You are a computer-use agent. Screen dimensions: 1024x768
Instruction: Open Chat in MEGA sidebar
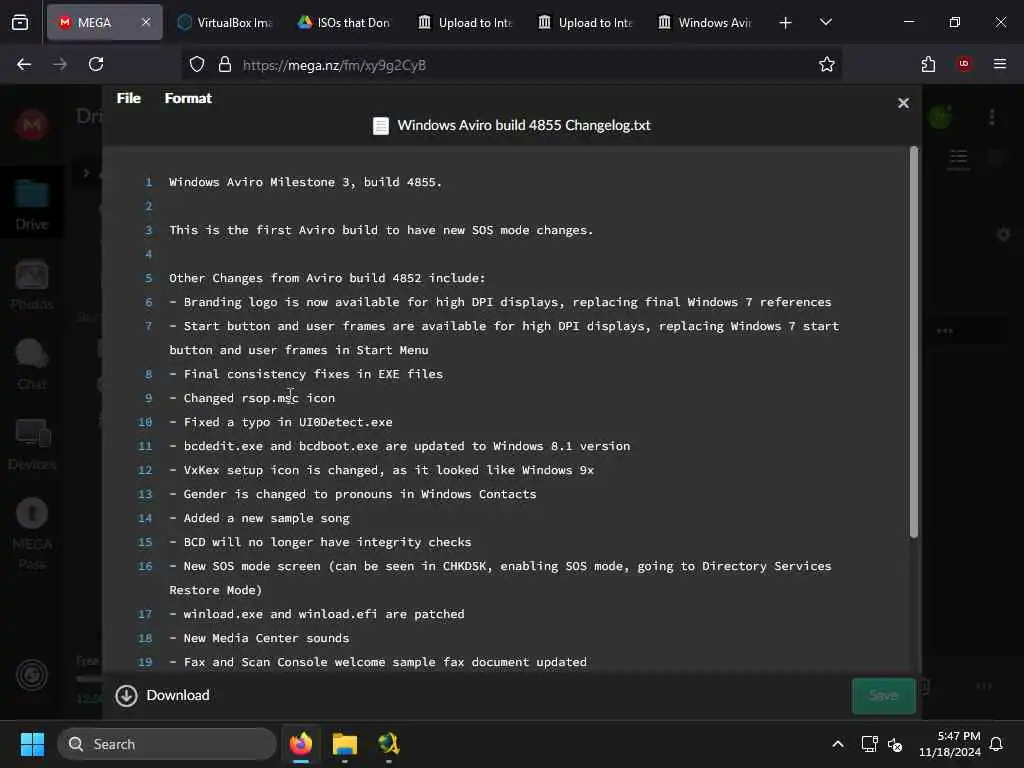[31, 364]
